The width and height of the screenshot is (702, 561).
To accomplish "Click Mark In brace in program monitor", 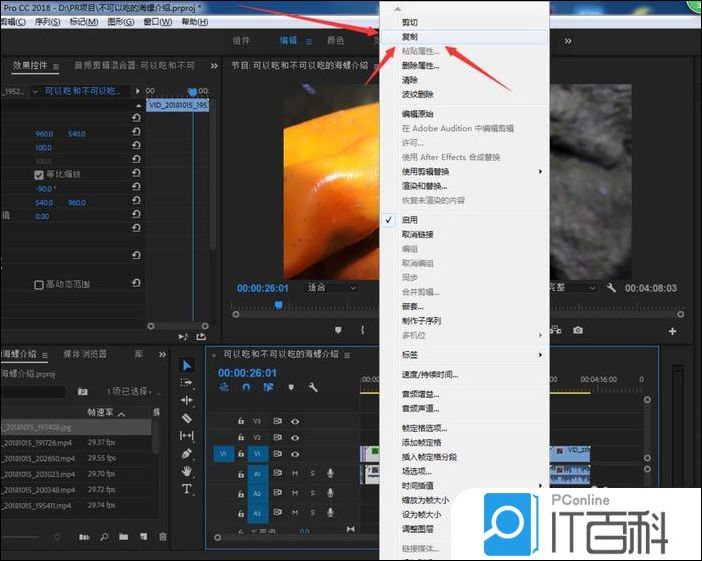I will click(362, 330).
